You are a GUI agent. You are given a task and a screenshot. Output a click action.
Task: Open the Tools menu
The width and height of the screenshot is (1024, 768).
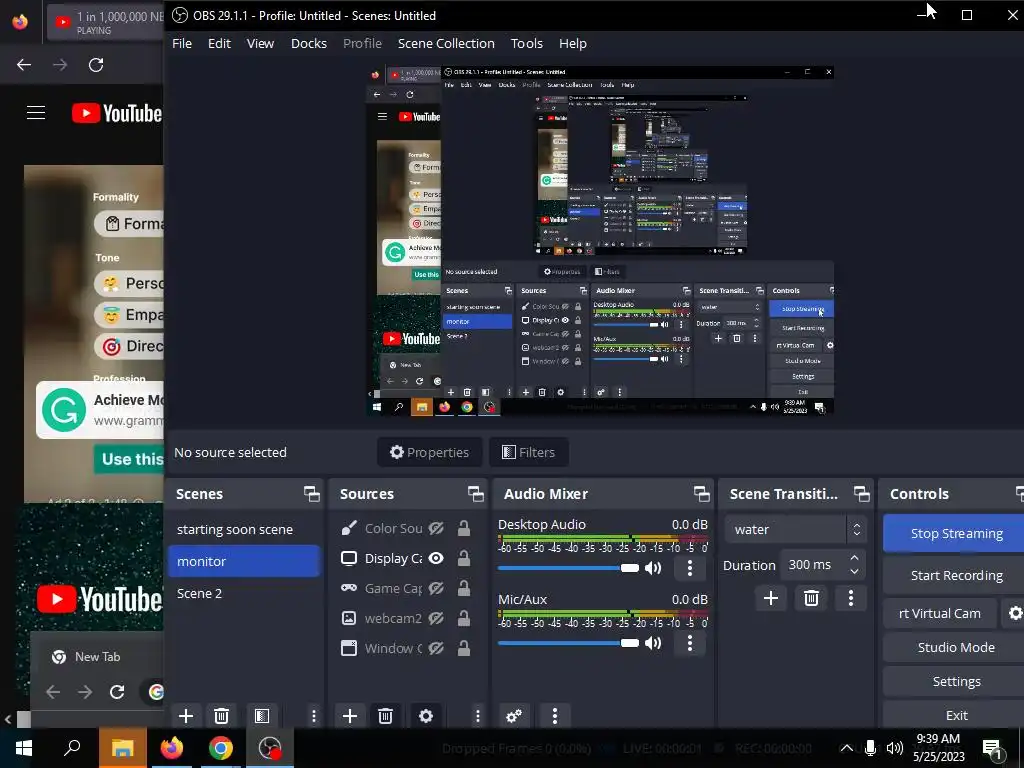click(x=527, y=43)
